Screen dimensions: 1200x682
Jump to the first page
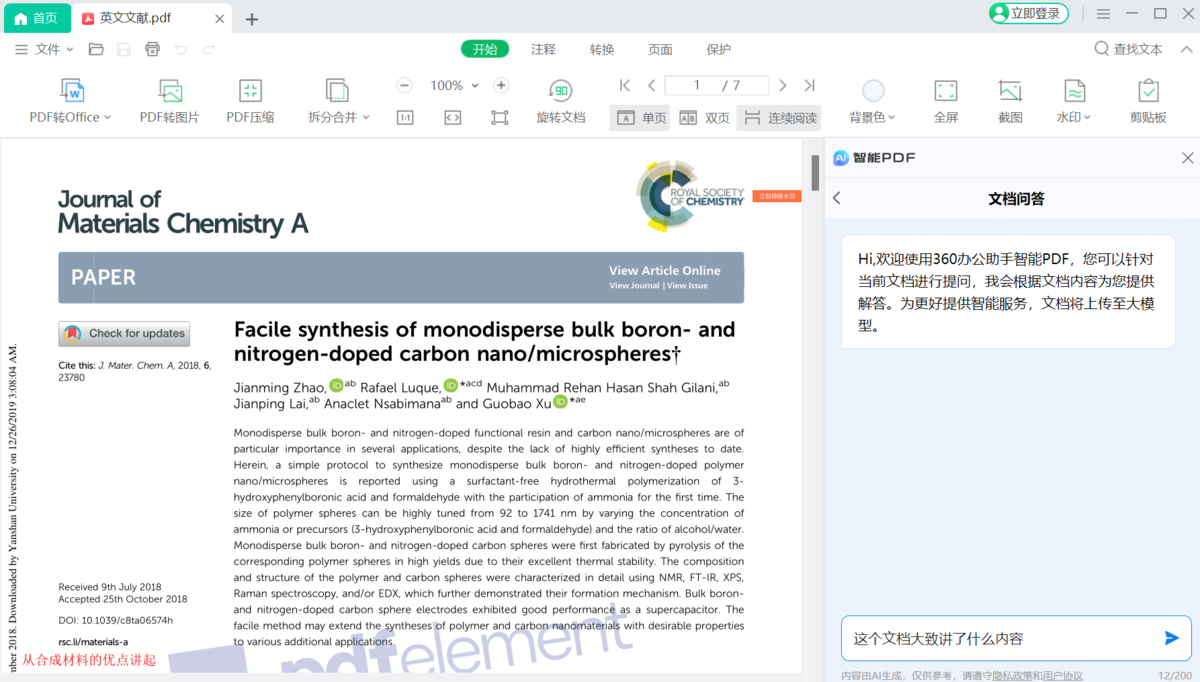pos(625,86)
